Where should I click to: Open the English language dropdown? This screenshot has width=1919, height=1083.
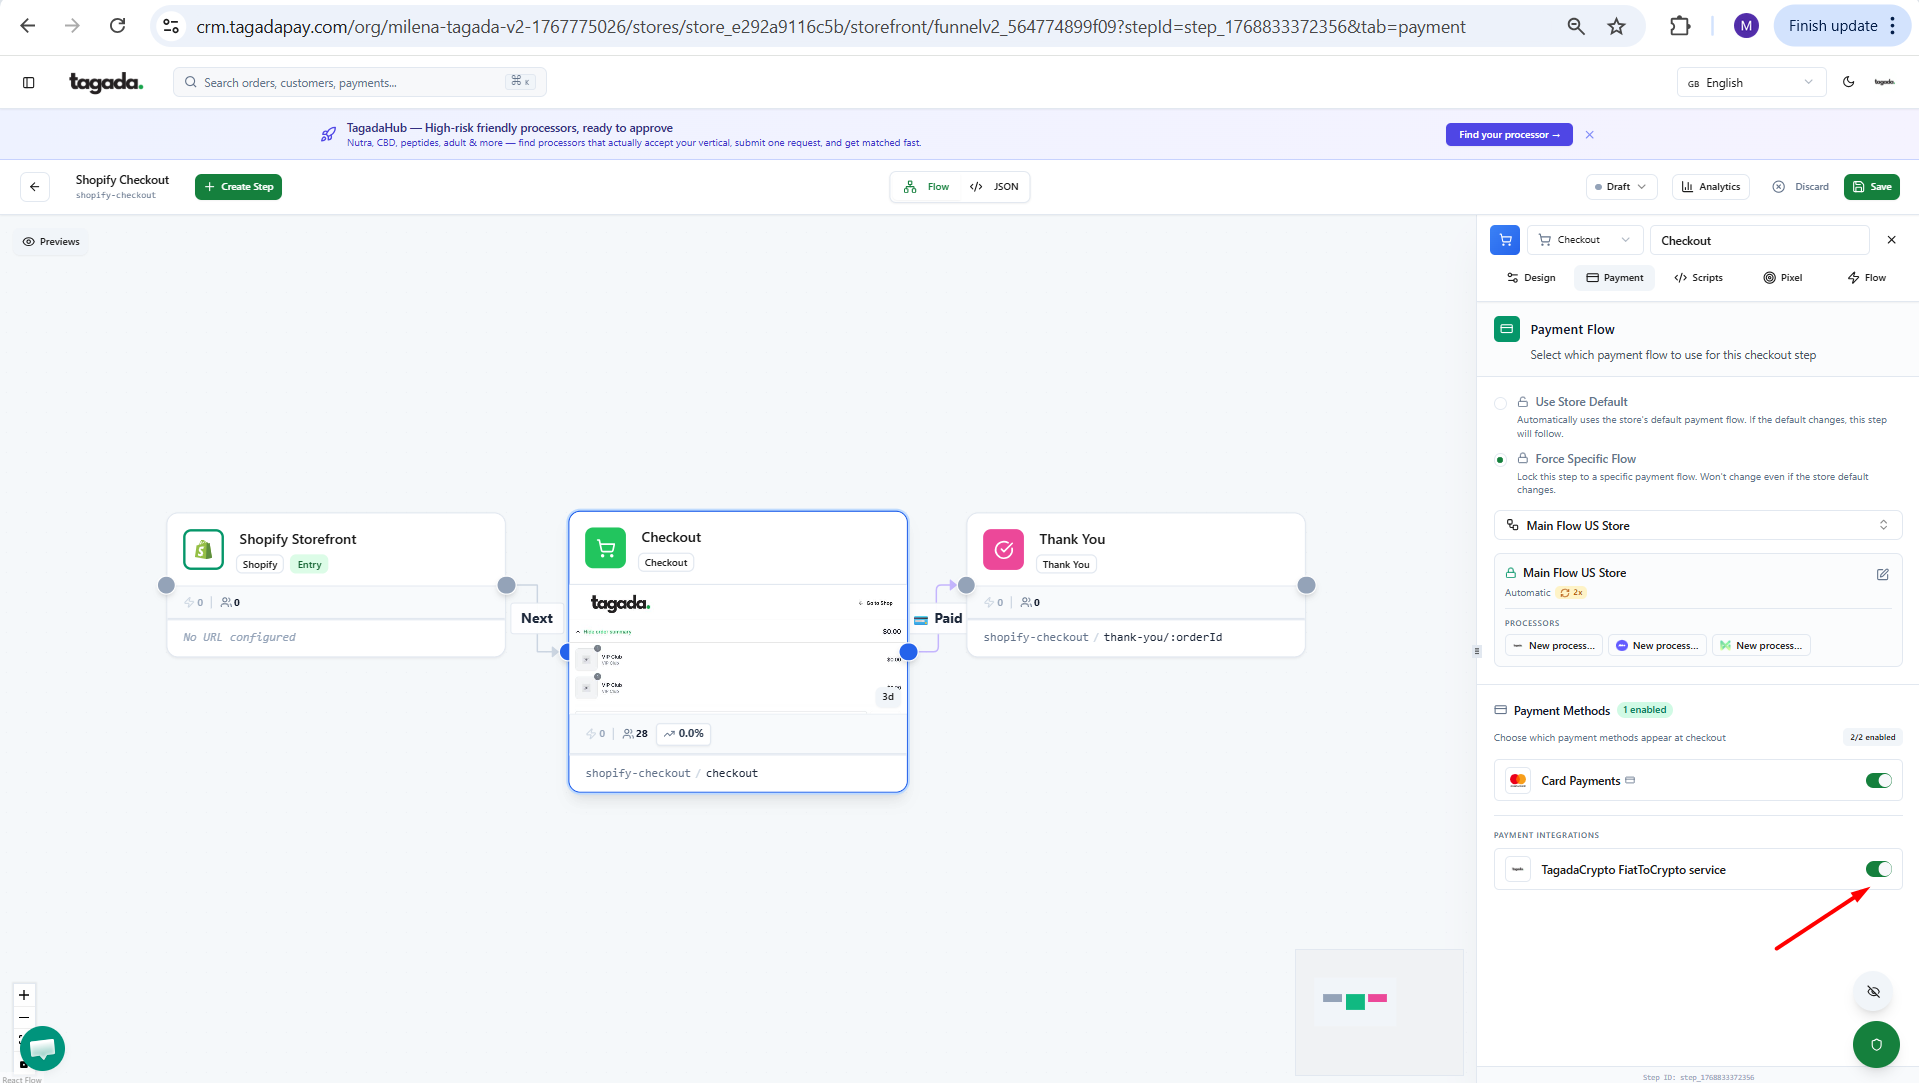tap(1750, 83)
